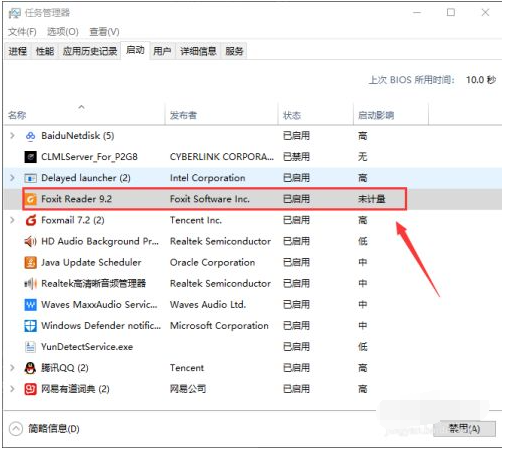Screen dimensions: 514x449
Task: Collapse to 简略信息 view
Action: [44, 429]
